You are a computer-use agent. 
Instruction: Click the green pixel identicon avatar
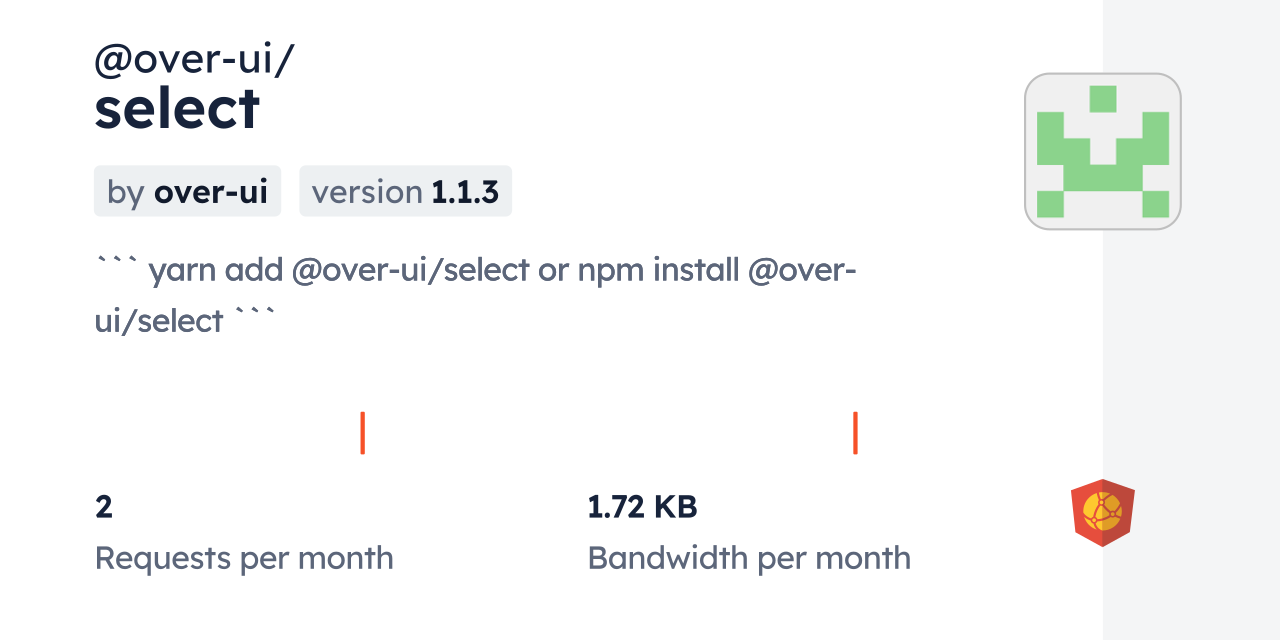[1102, 151]
